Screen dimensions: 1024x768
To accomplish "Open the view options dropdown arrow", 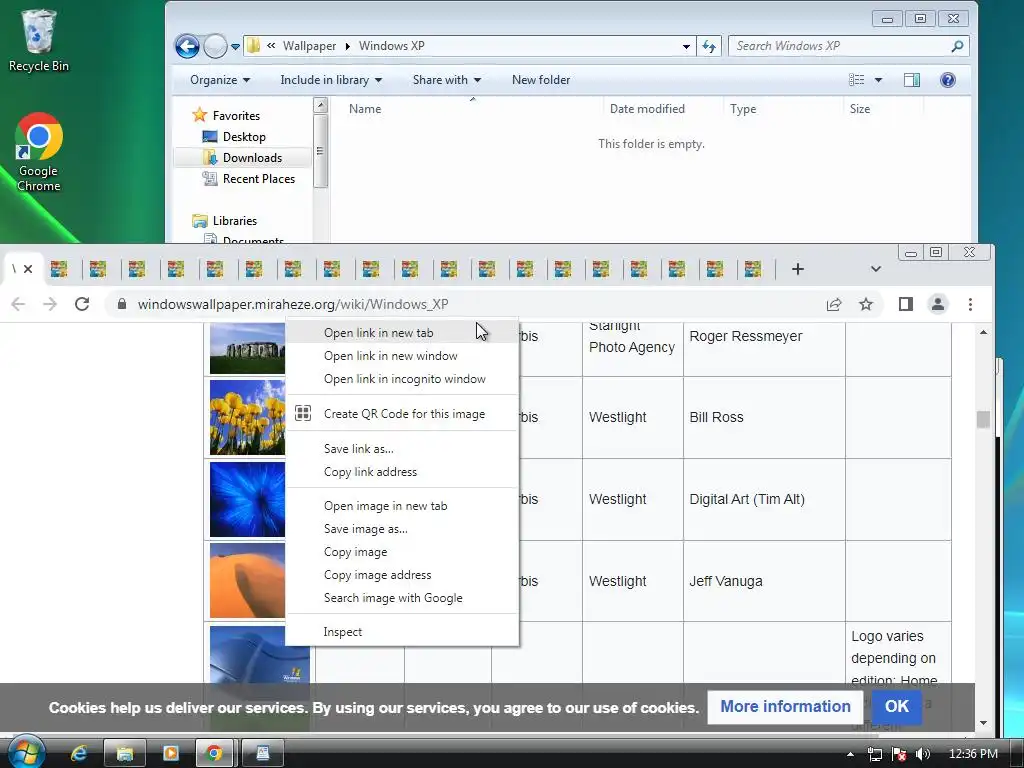I will [x=878, y=80].
